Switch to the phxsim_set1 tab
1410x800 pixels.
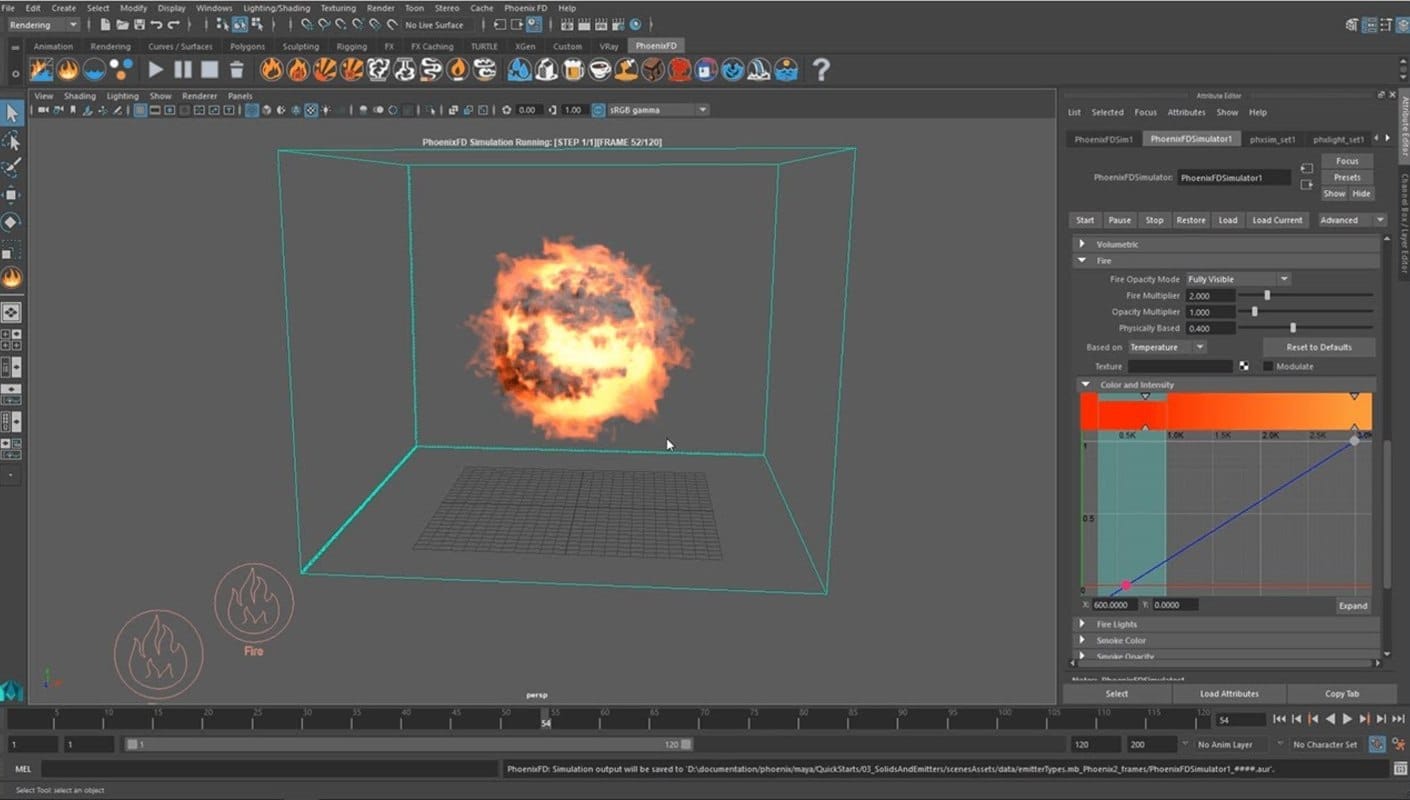[x=1273, y=139]
